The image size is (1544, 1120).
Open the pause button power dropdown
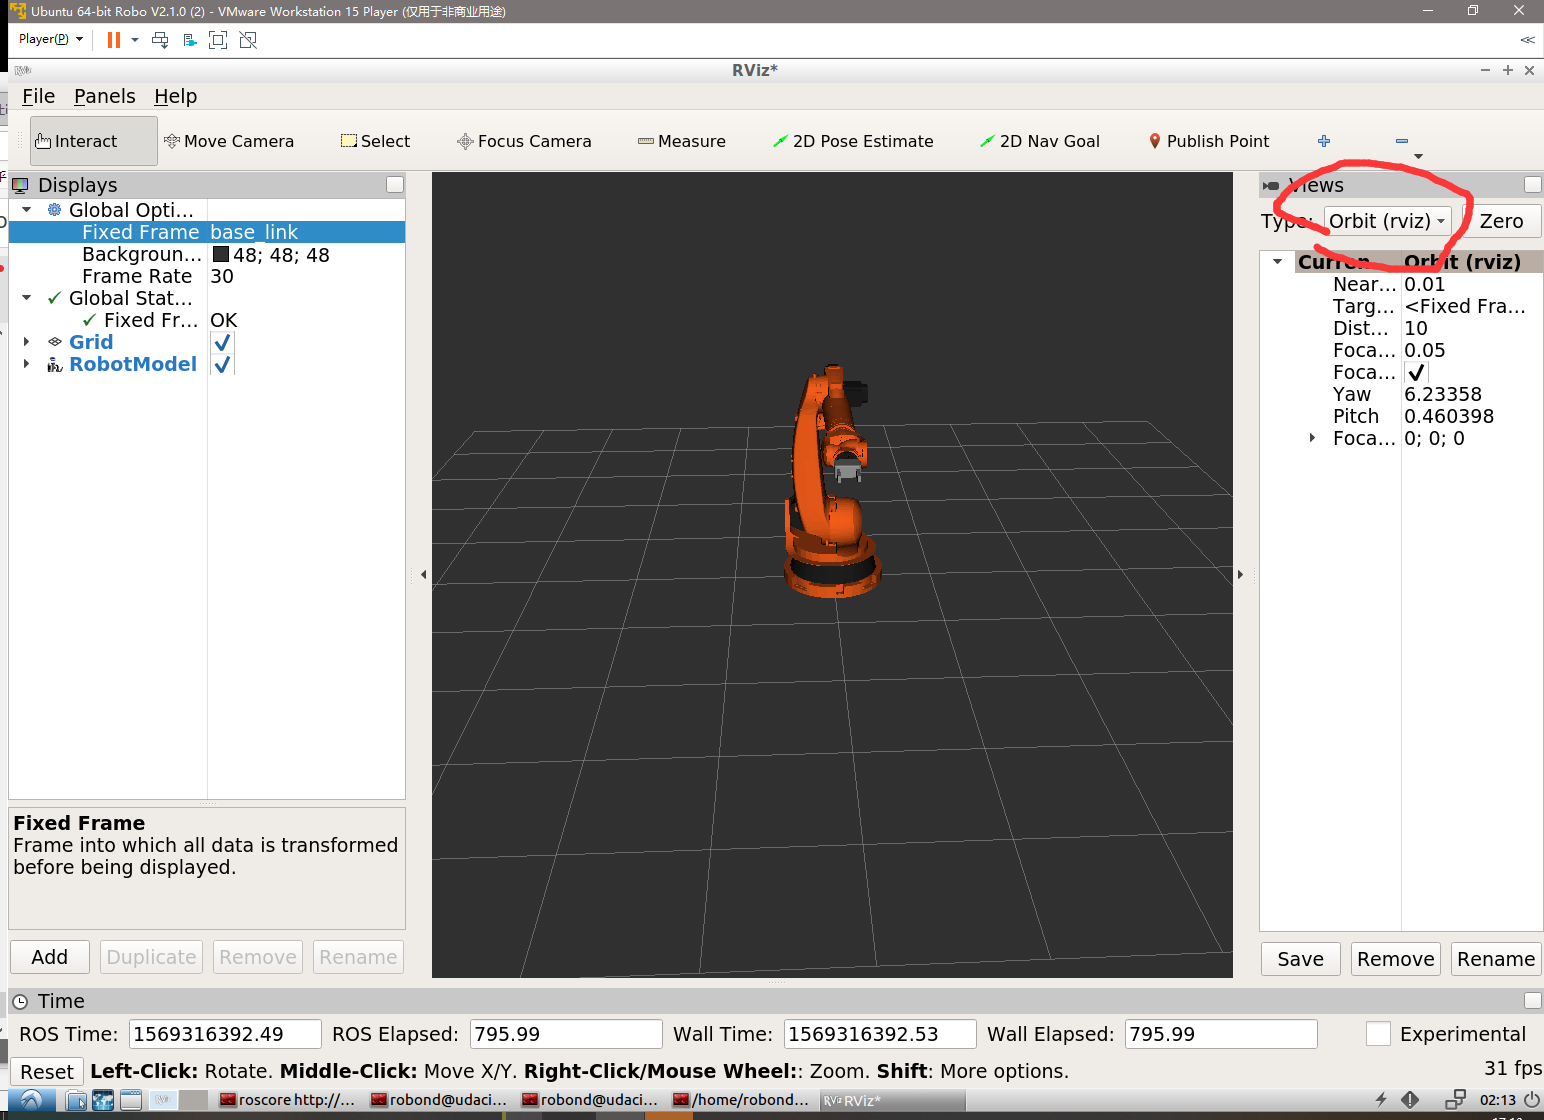click(x=135, y=40)
